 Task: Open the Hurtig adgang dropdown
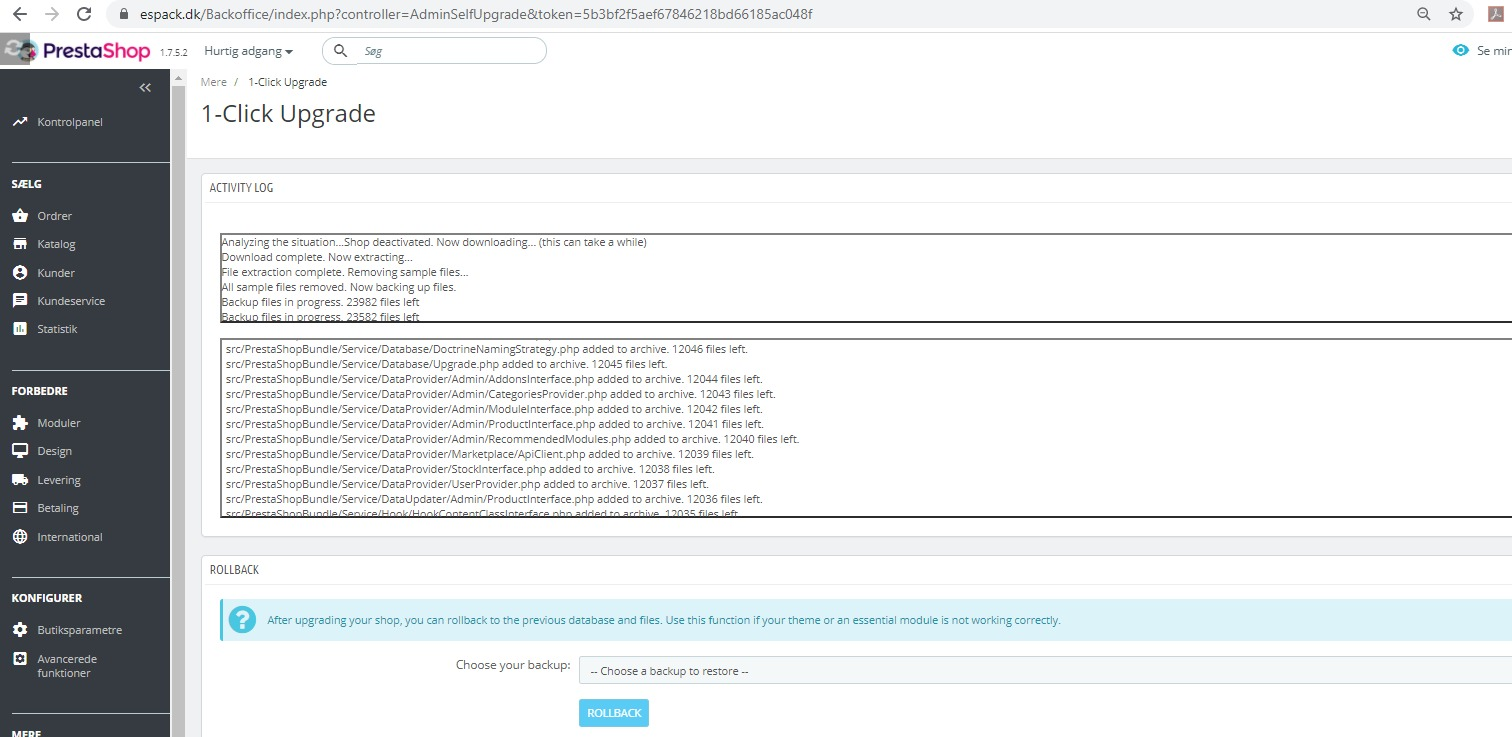coord(248,51)
